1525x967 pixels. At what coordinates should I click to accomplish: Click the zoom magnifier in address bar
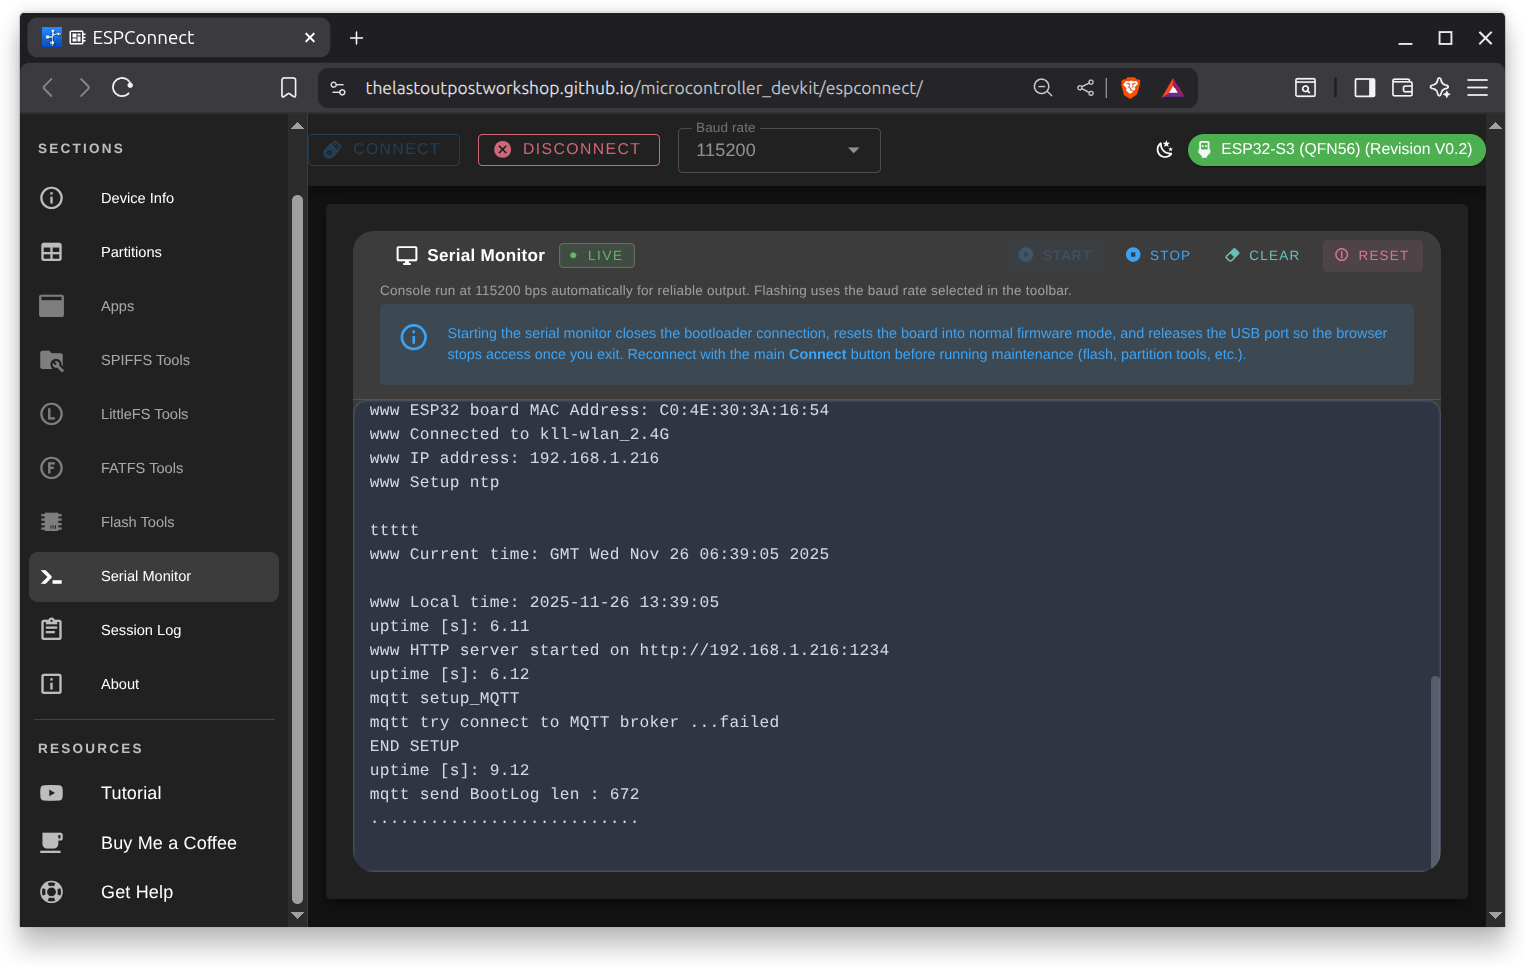point(1042,88)
